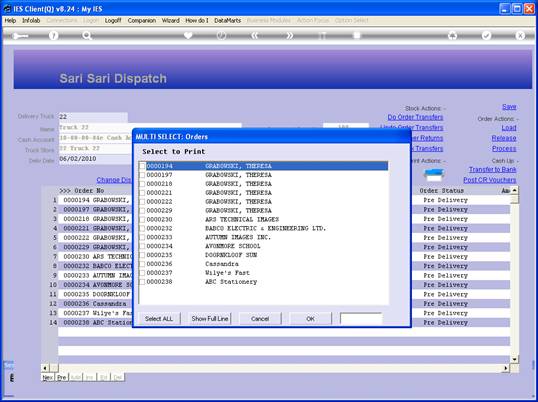Open the DataMarts menu
Image resolution: width=538 pixels, height=402 pixels.
[227, 21]
